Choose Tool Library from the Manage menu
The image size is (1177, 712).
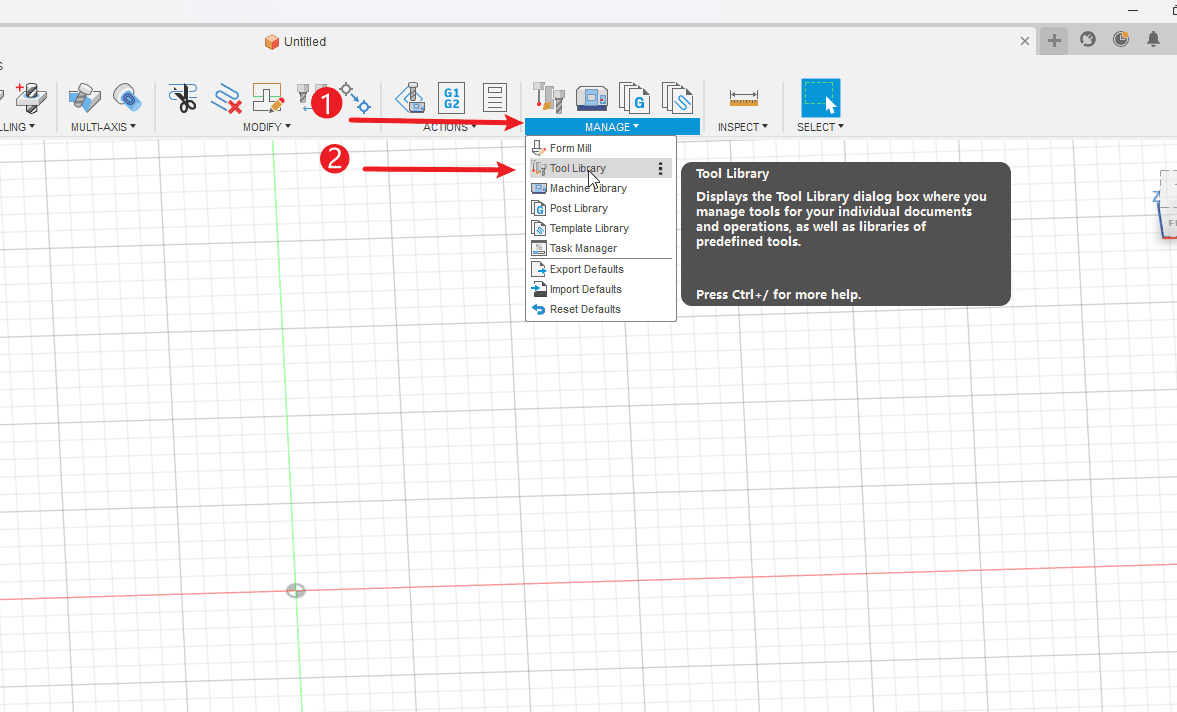(x=578, y=168)
